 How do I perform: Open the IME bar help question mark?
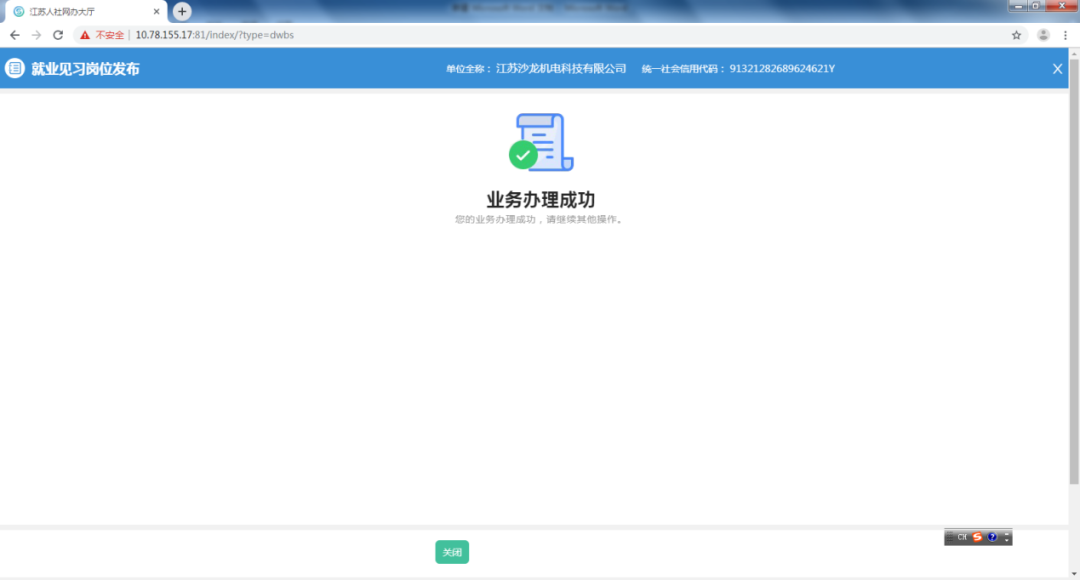[992, 537]
